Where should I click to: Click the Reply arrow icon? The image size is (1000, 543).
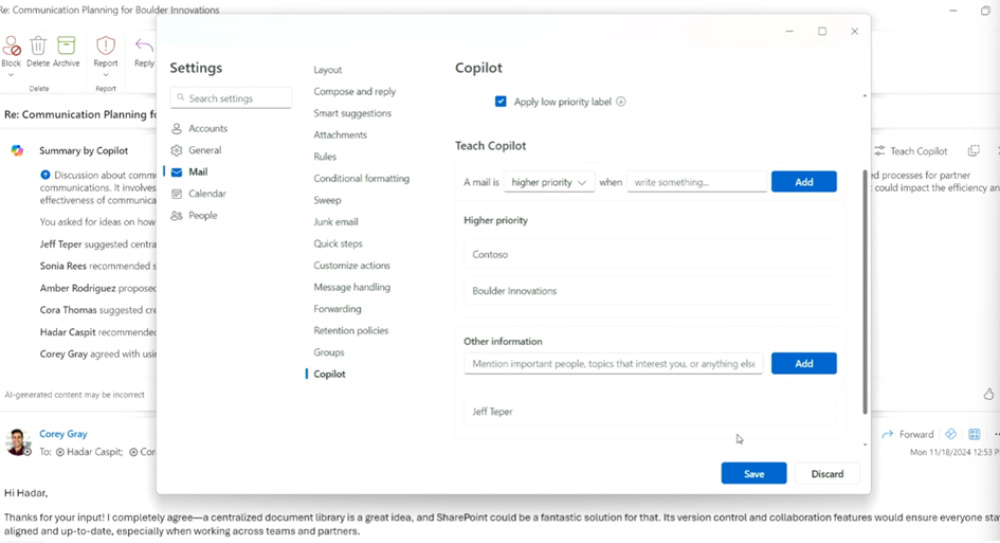145,46
